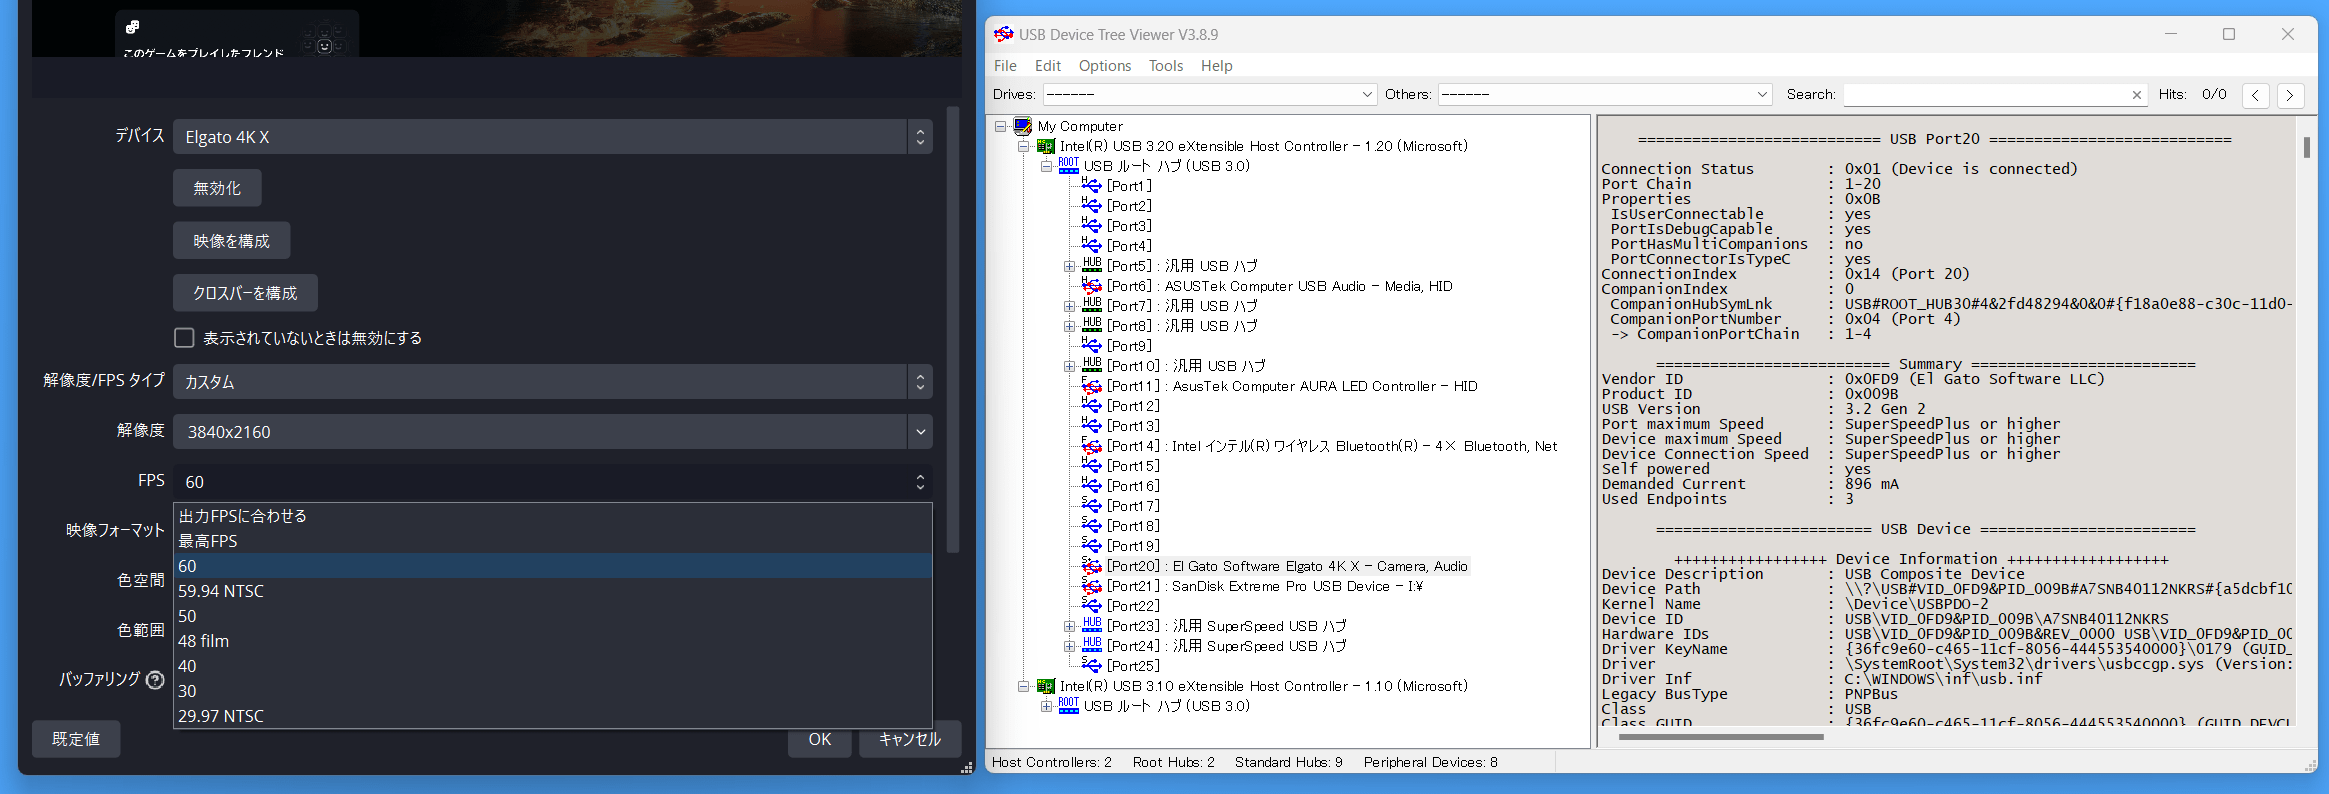
Task: Select 59.94 NTSC from FPS list
Action: pyautogui.click(x=552, y=591)
